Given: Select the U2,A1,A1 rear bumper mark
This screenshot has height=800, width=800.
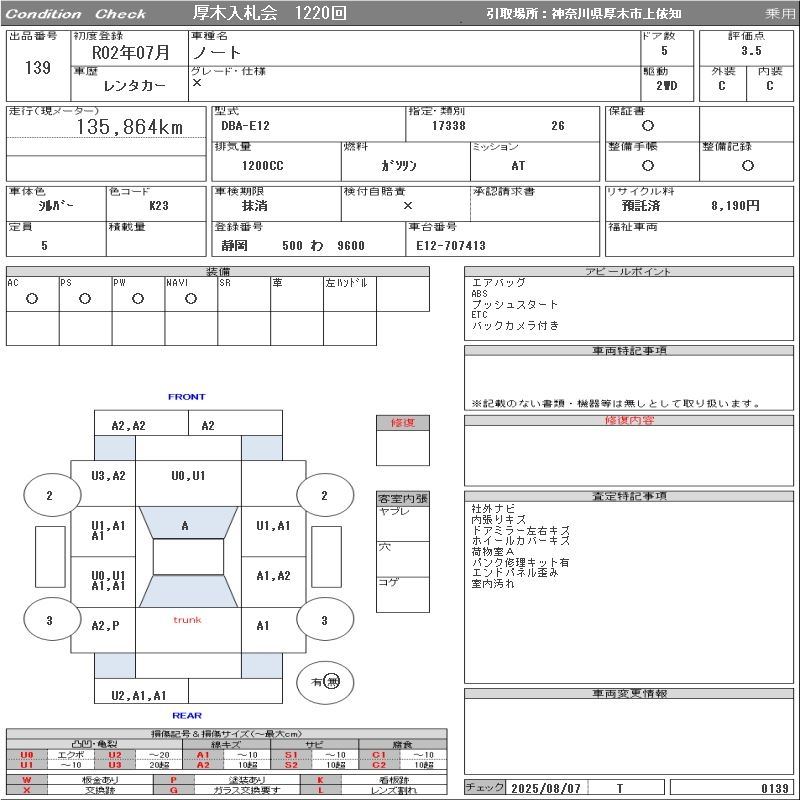Looking at the screenshot, I should [139, 695].
